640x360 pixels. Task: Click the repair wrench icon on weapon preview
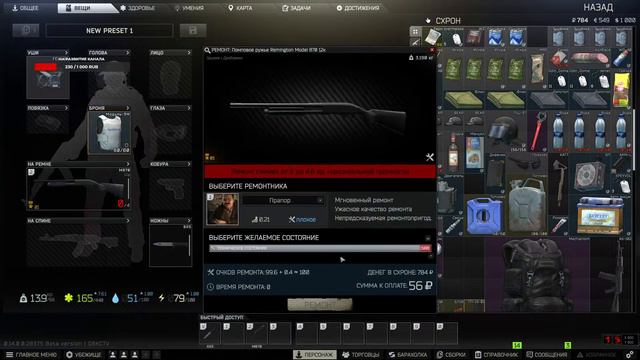click(429, 157)
